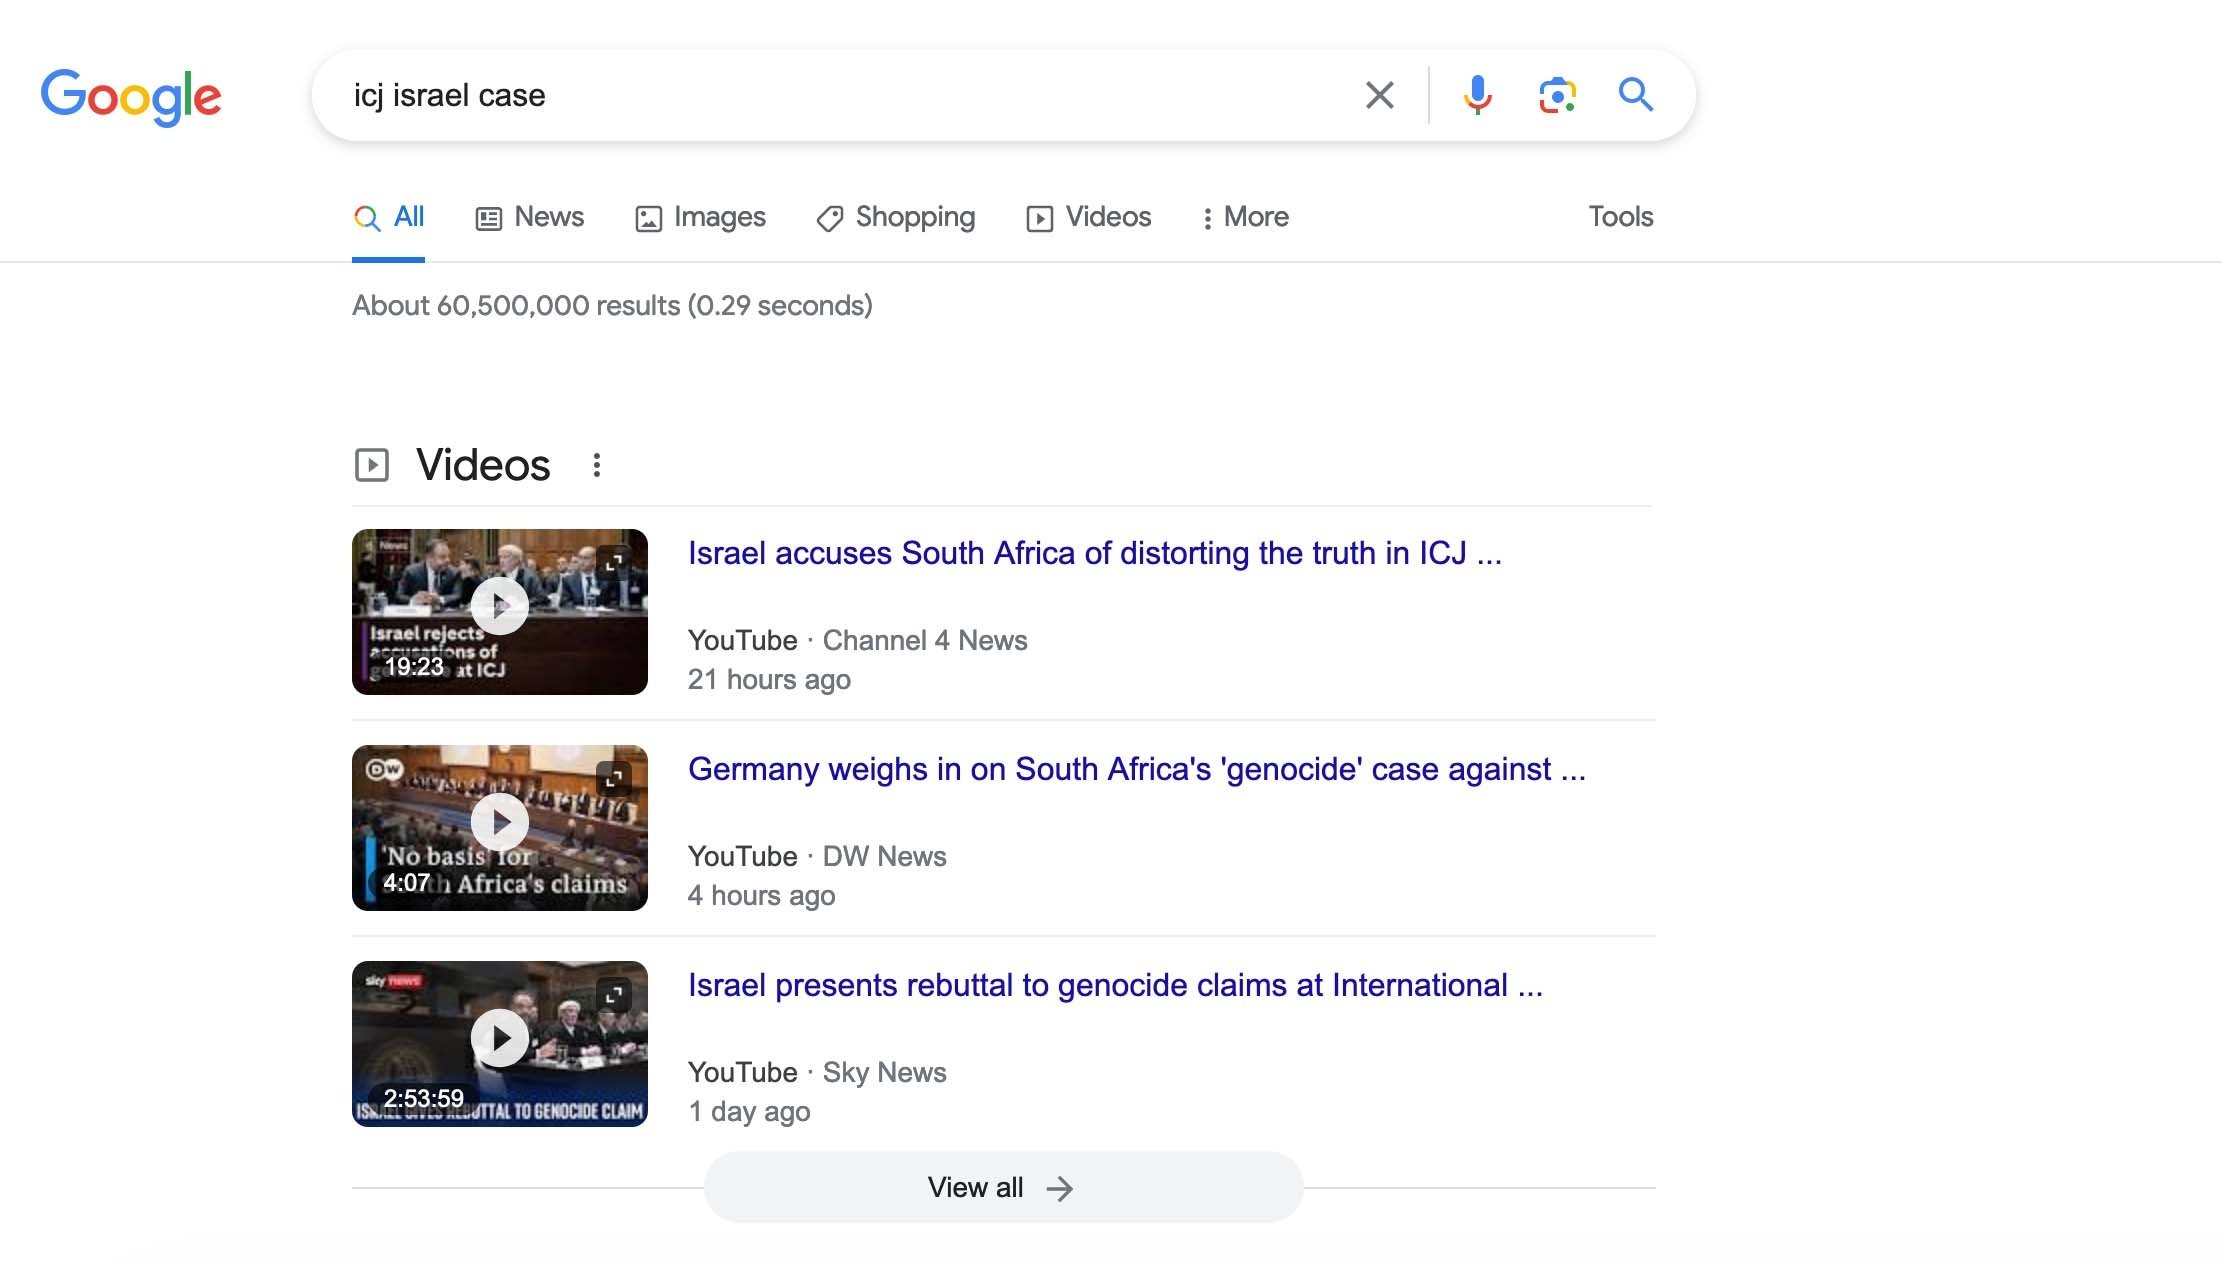Switch to the Videos tab
This screenshot has height=1264, width=2222.
(x=1089, y=217)
